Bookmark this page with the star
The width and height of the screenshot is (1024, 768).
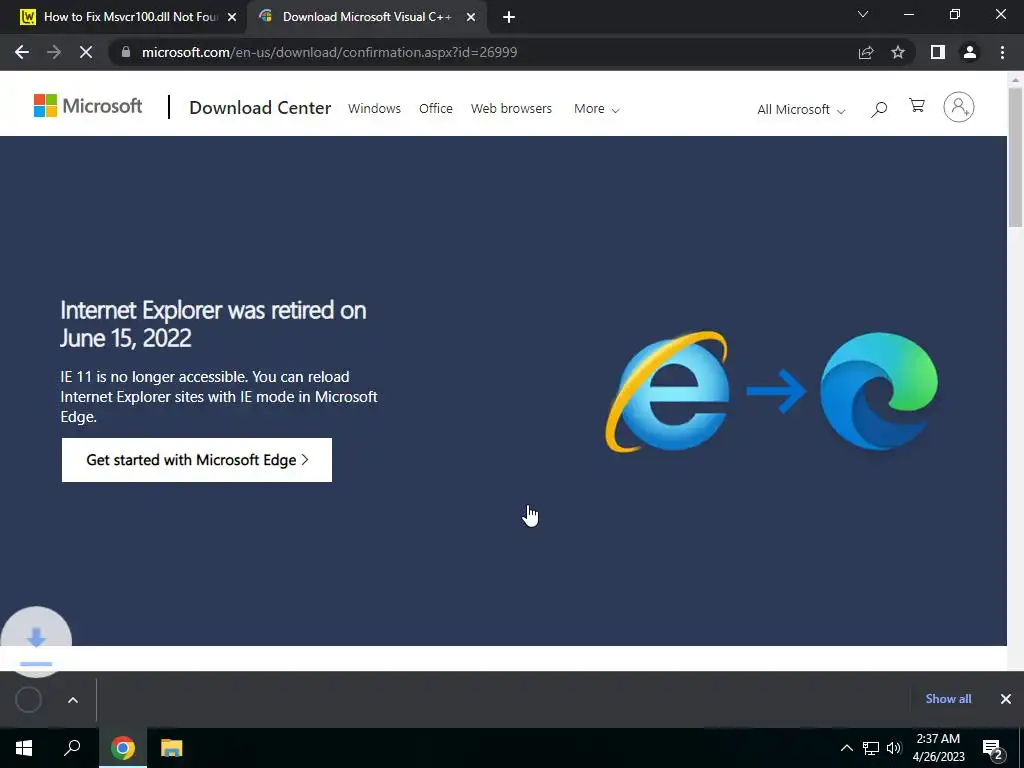898,52
